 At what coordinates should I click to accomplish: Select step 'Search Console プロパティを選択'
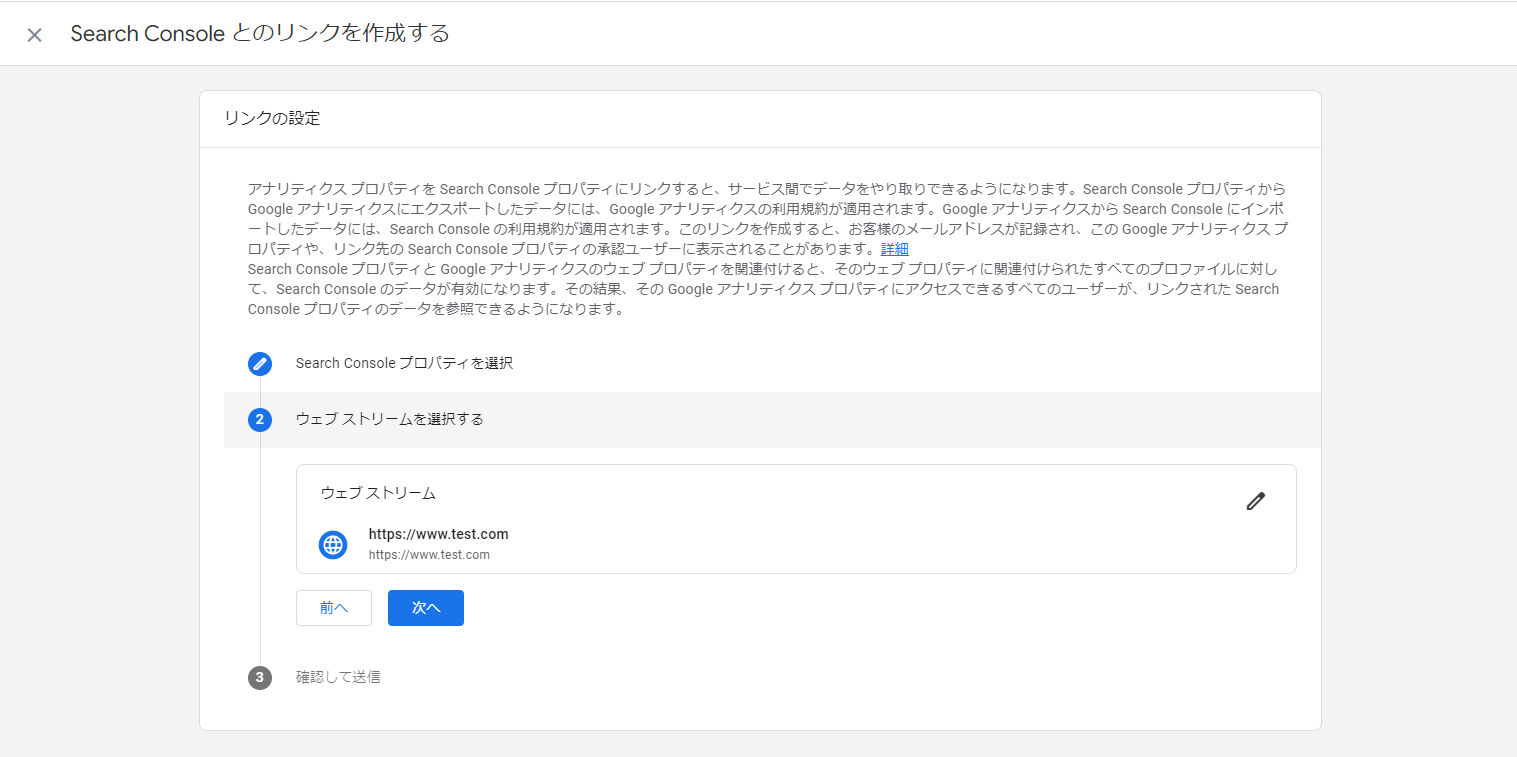tap(404, 363)
